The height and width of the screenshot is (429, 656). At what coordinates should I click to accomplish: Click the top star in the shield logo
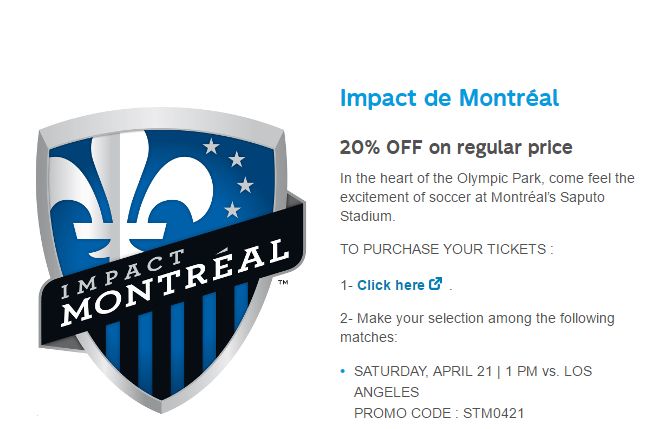[x=211, y=146]
